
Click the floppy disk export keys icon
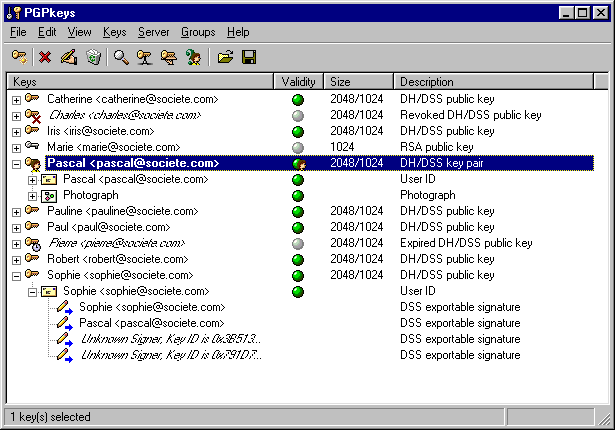click(x=249, y=58)
